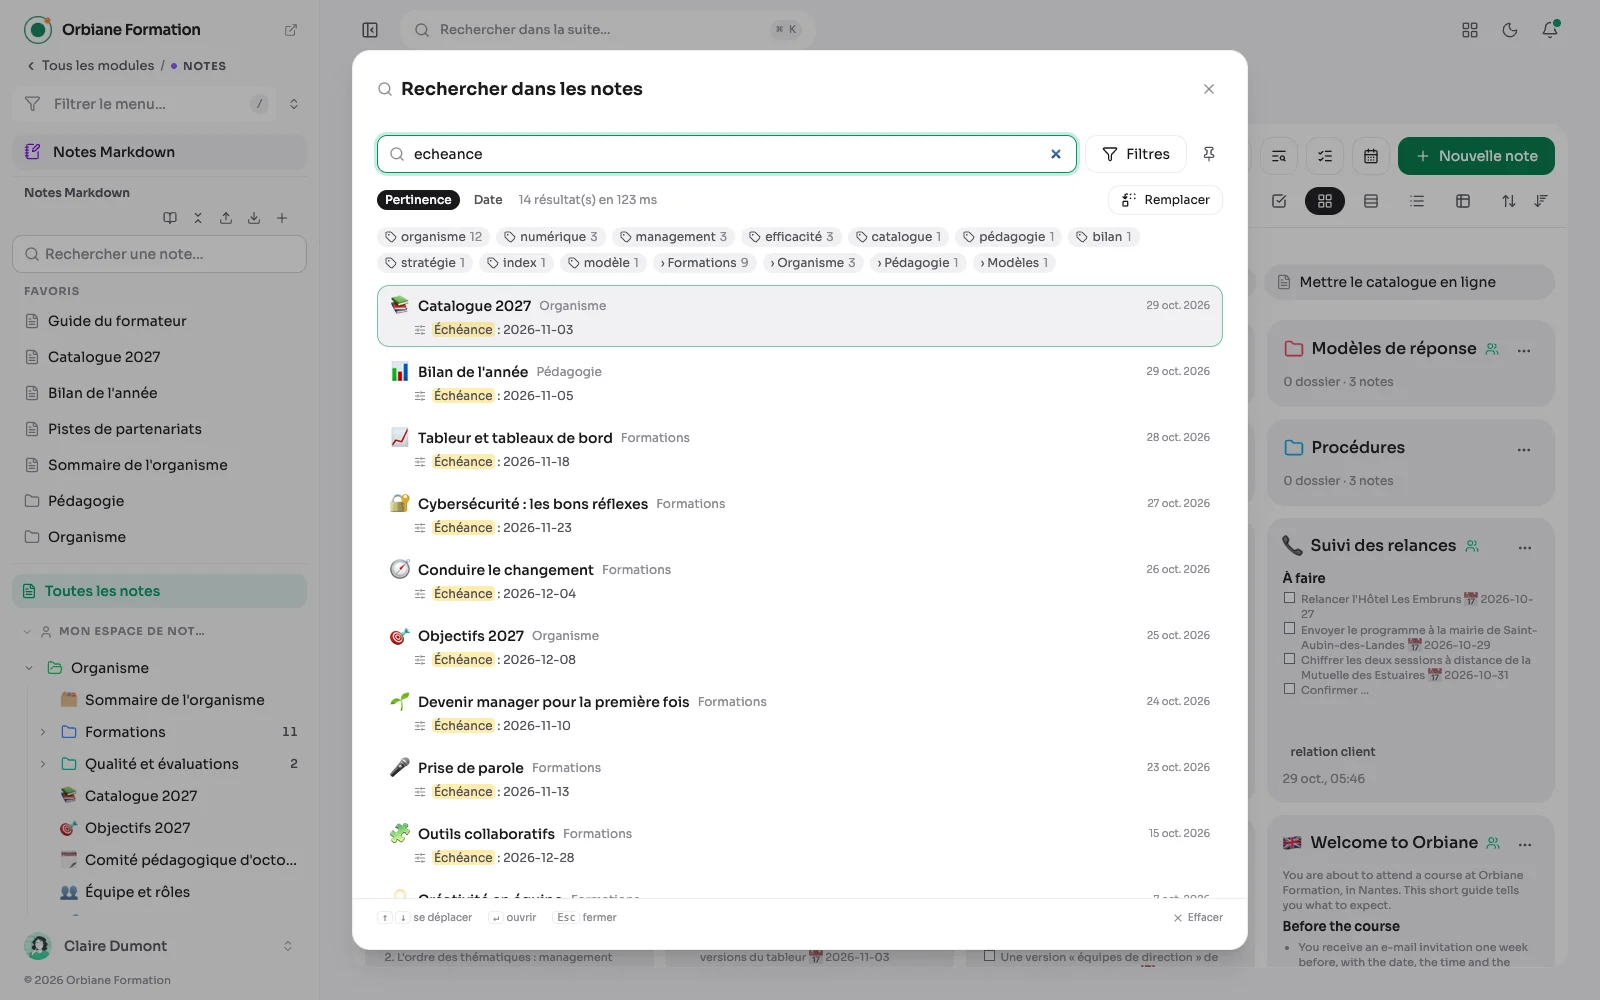Open Bilan de l'année search result
Screen dimensions: 1600x1000
click(x=800, y=383)
